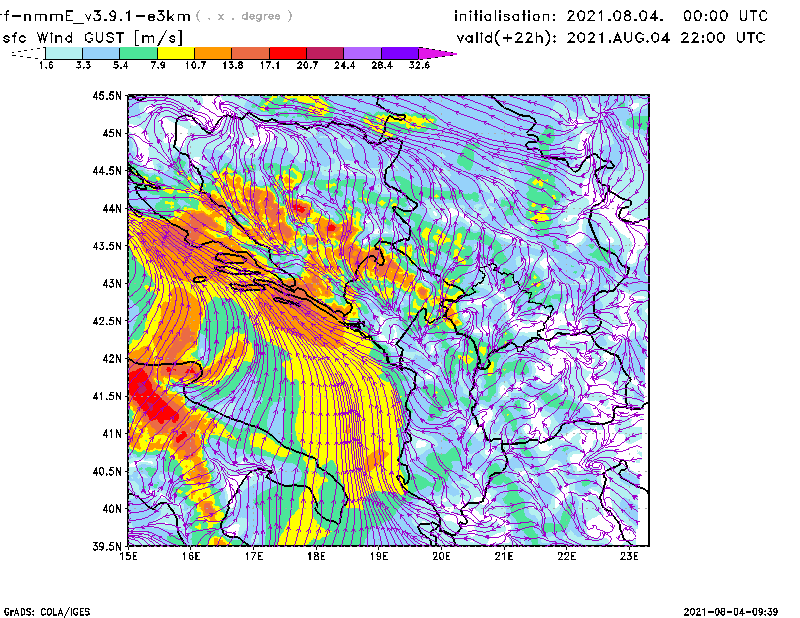Image resolution: width=800 pixels, height=618 pixels.
Task: Click the magenta arrow end of legend
Action: [x=437, y=53]
